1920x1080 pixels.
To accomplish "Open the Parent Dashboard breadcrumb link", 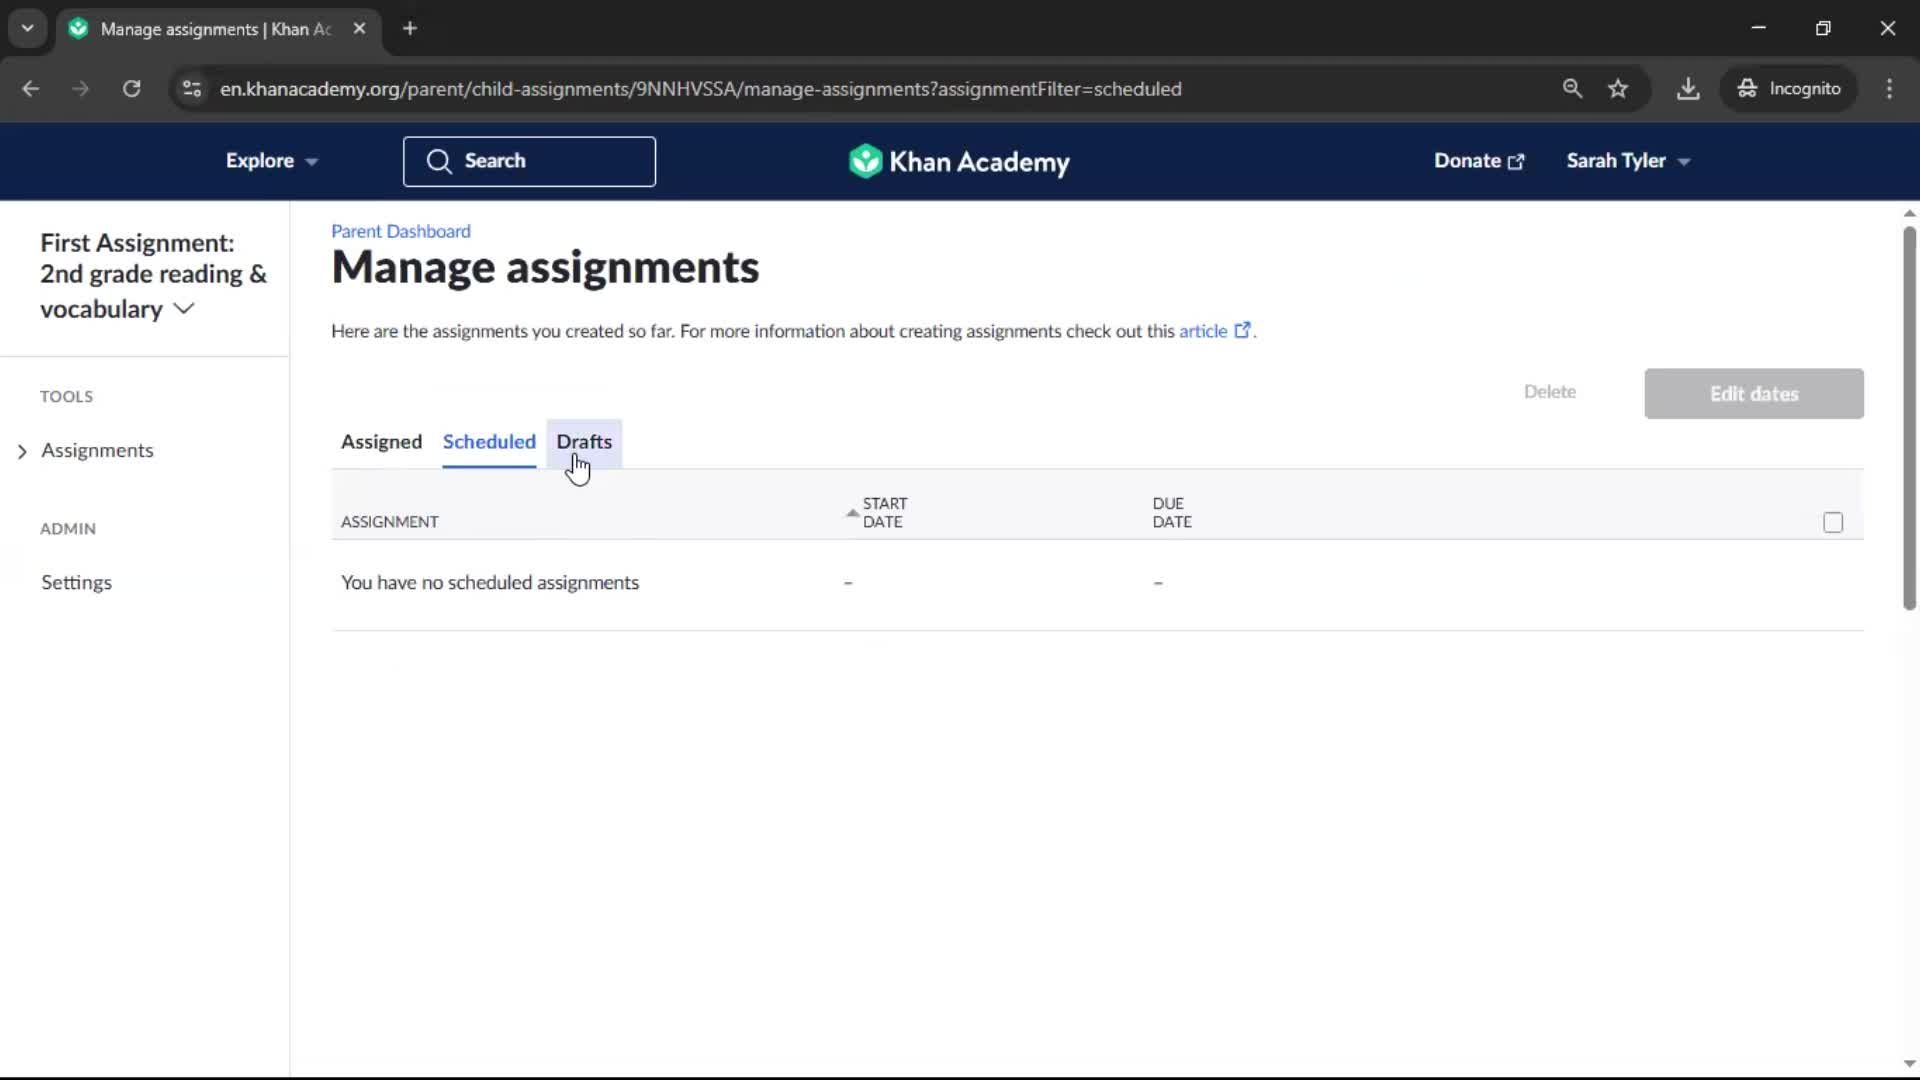I will [x=400, y=231].
